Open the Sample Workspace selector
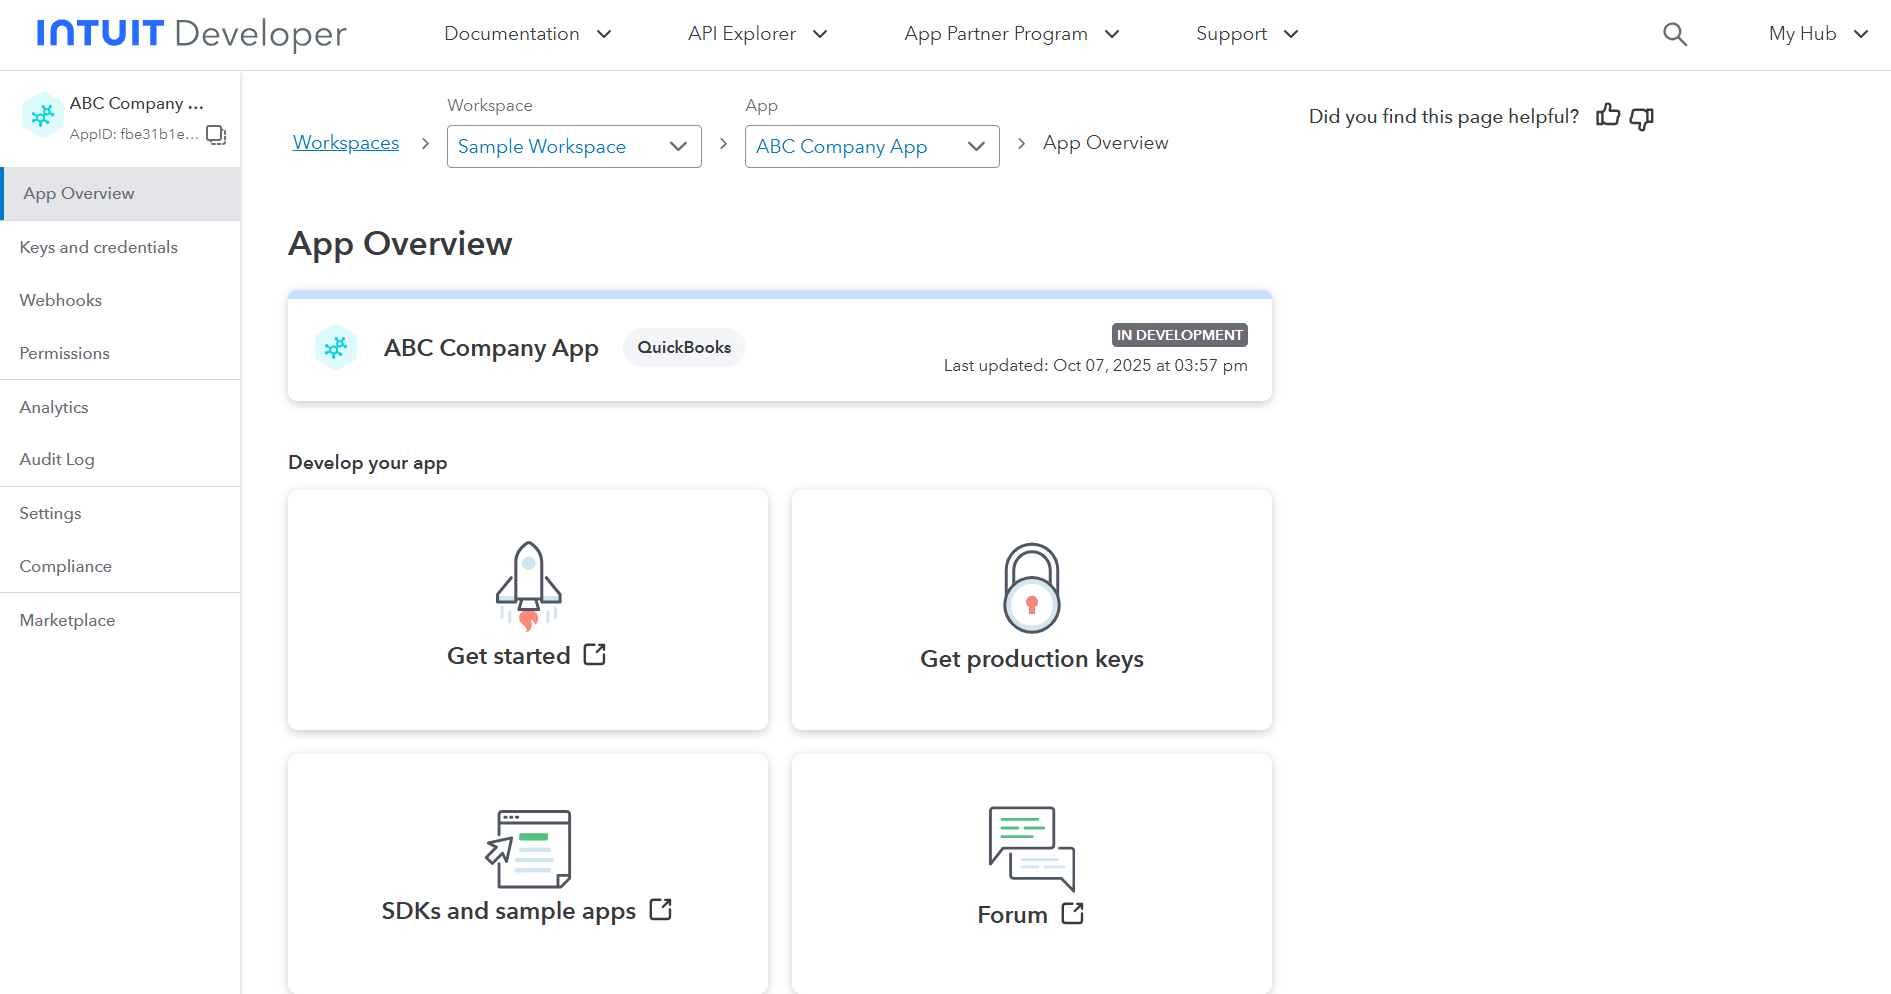This screenshot has height=994, width=1891. click(574, 146)
